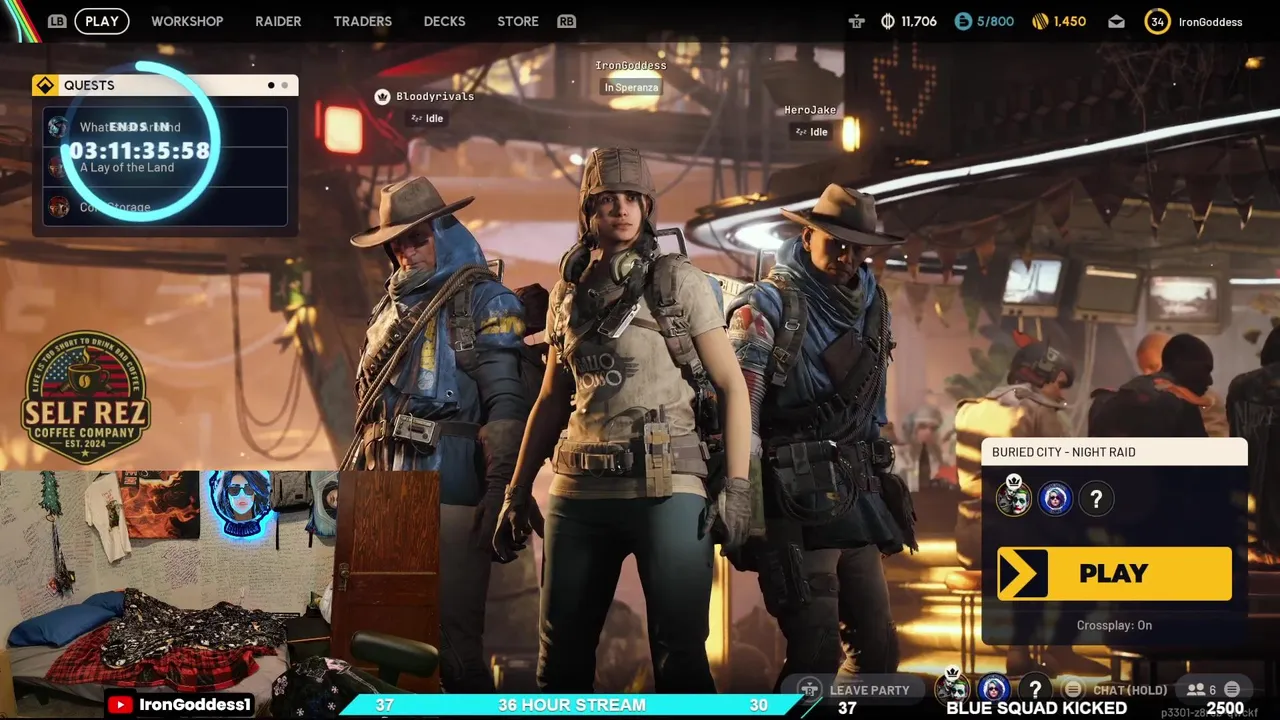Click the YouTube icon in stream overlay
The height and width of the screenshot is (720, 1280).
point(120,705)
